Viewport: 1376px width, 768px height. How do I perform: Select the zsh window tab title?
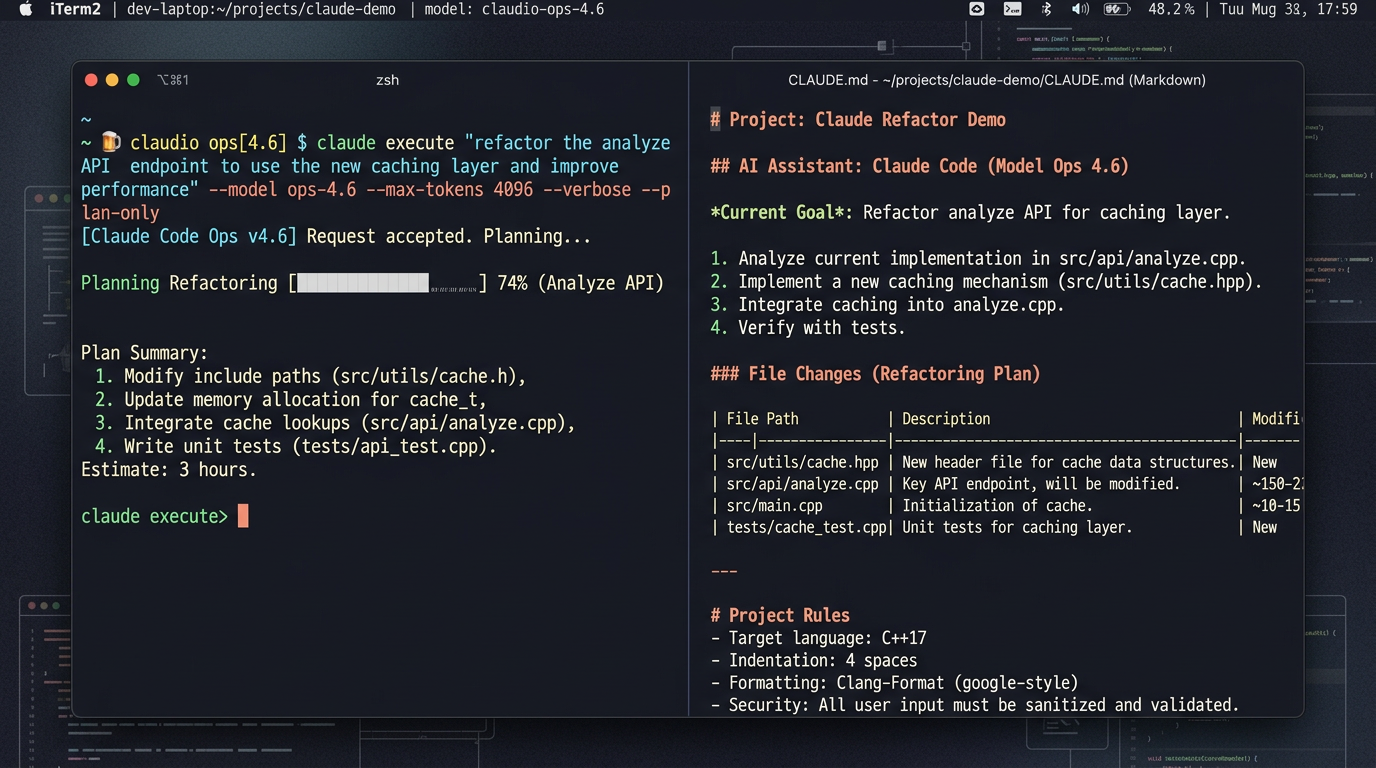click(x=387, y=79)
